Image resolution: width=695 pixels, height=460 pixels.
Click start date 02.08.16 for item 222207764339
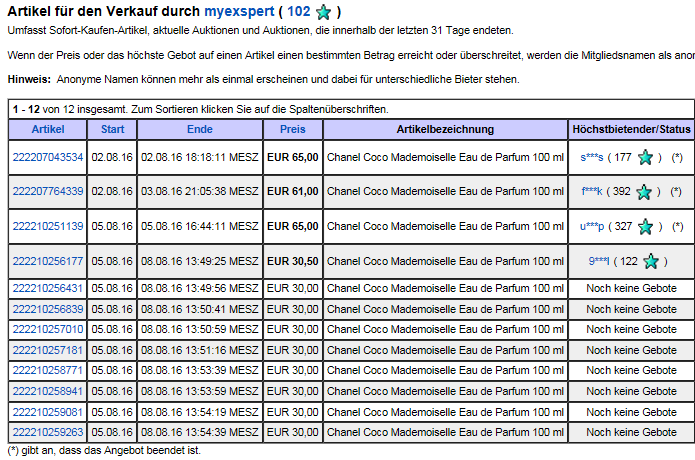112,191
